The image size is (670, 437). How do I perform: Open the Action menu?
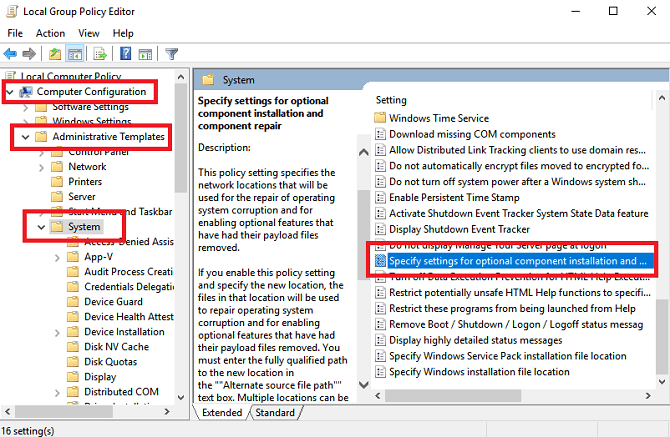click(50, 33)
